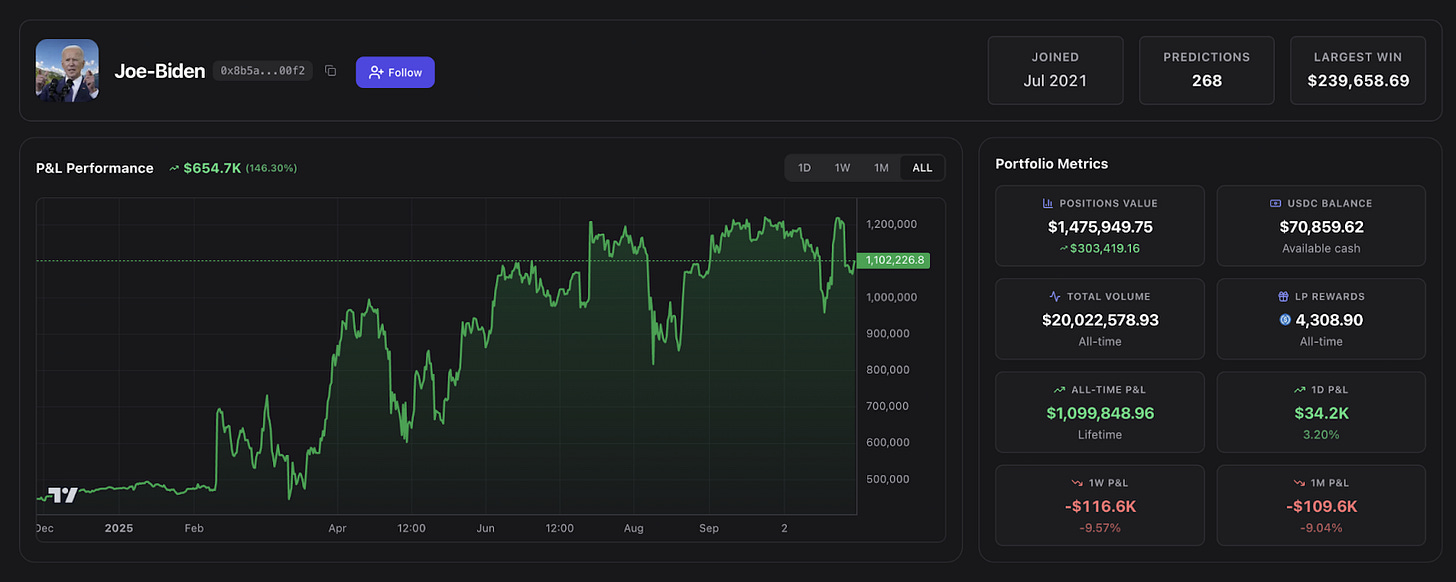
Task: Click the Largest Win $239,658.69 card
Action: [1358, 70]
